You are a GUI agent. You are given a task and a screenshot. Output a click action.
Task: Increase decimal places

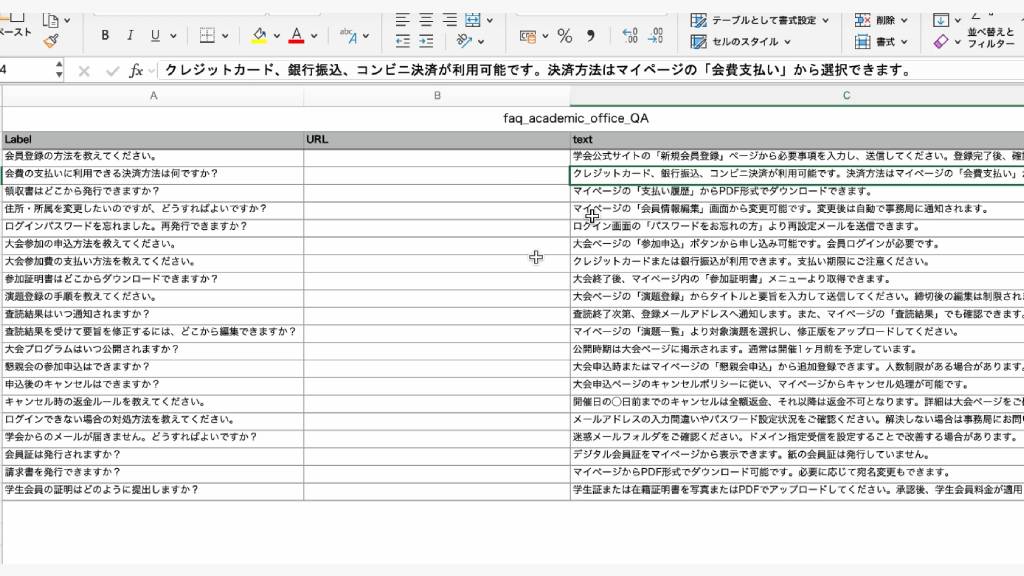(x=630, y=36)
